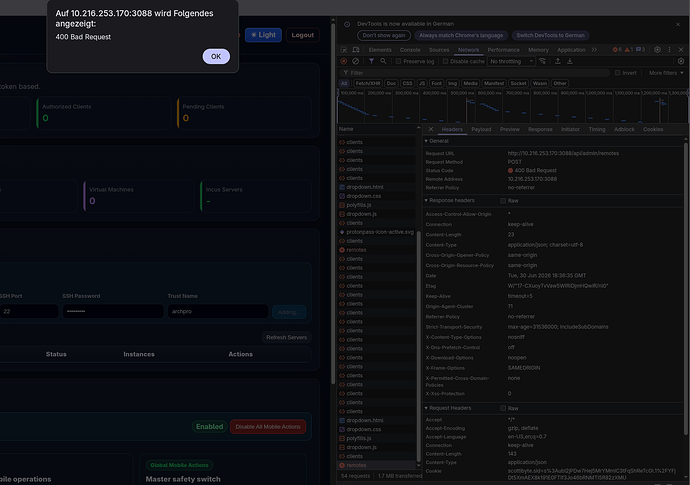Viewport: 690px width, 485px height.
Task: Click the warning count triangle icon
Action: coord(627,50)
